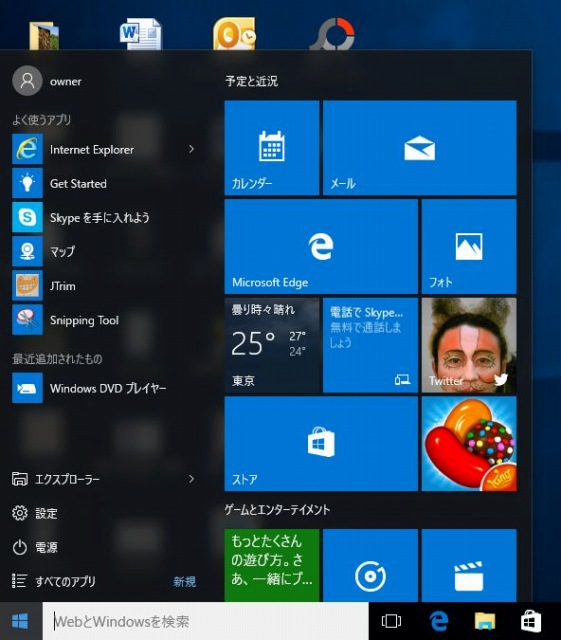Image resolution: width=561 pixels, height=640 pixels.
Task: Click the Word document desktop icon
Action: (140, 33)
